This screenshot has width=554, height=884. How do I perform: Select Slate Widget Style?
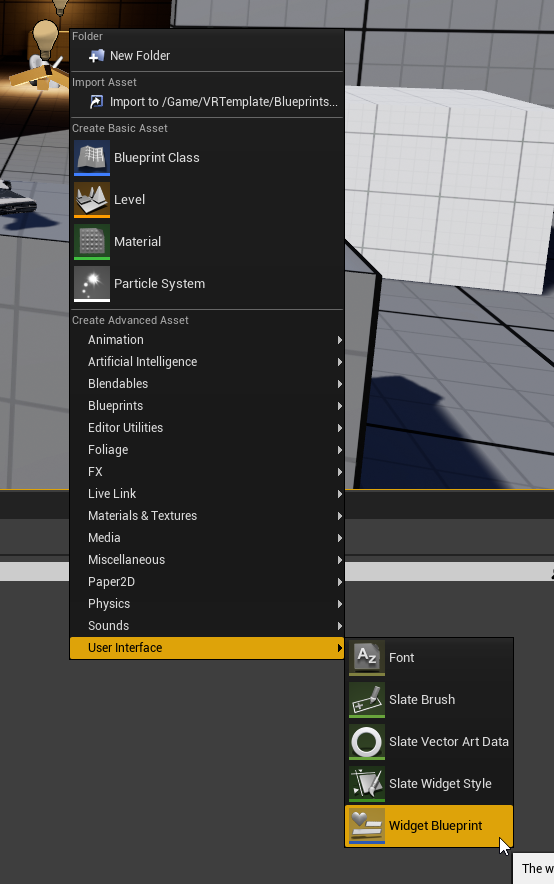coord(429,784)
